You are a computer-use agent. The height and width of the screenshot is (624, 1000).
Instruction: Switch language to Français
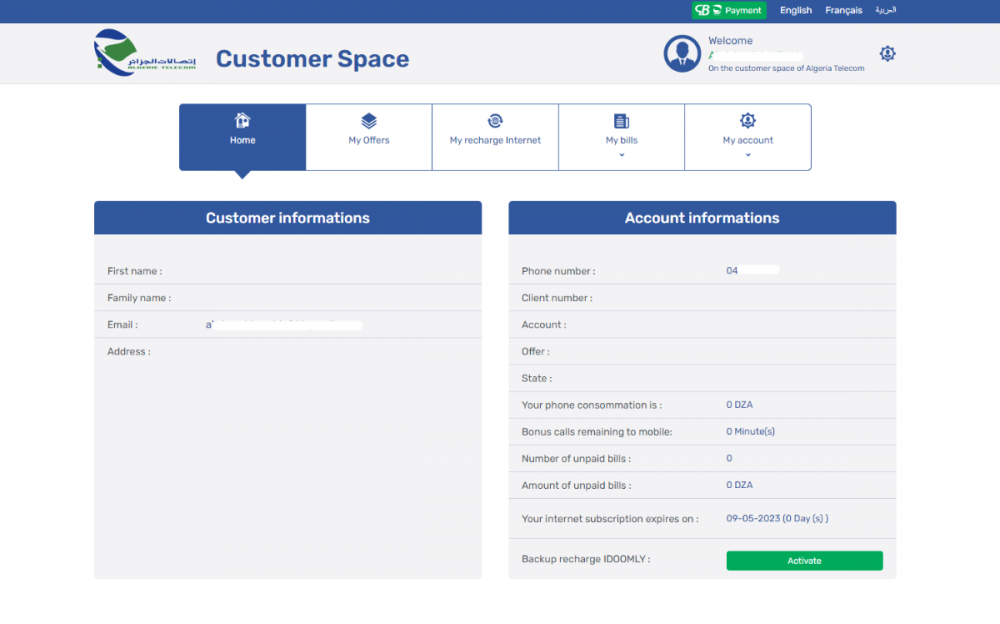point(843,10)
